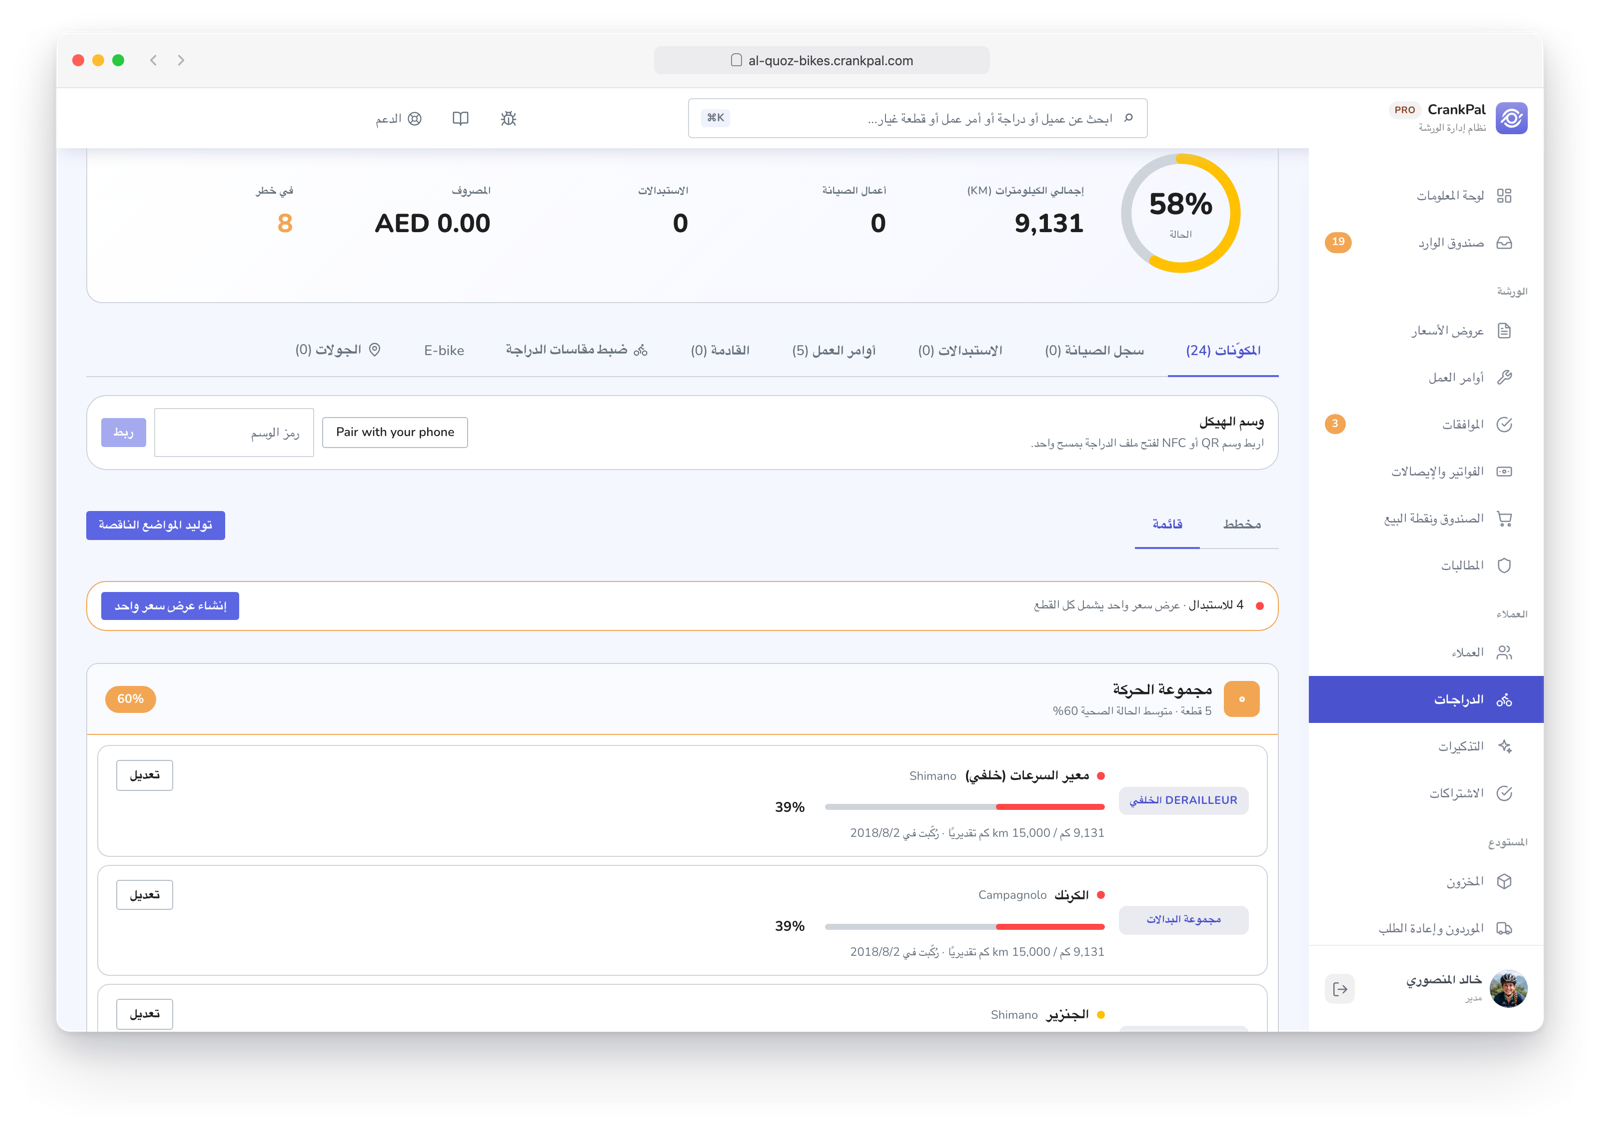
Task: Click the customers people icon
Action: [x=1504, y=653]
